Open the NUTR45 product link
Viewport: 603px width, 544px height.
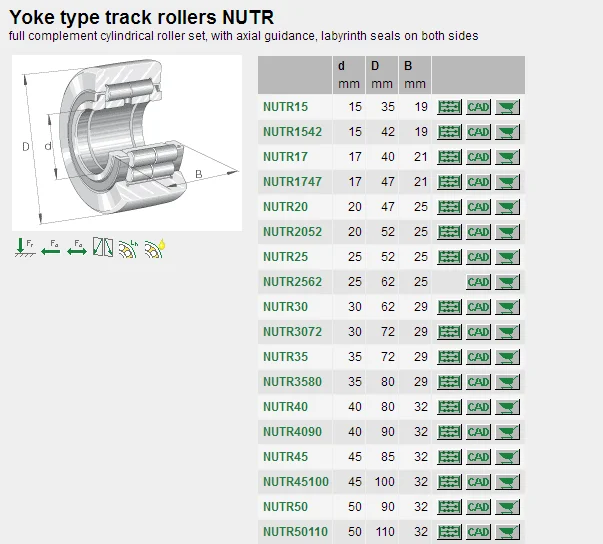click(285, 457)
